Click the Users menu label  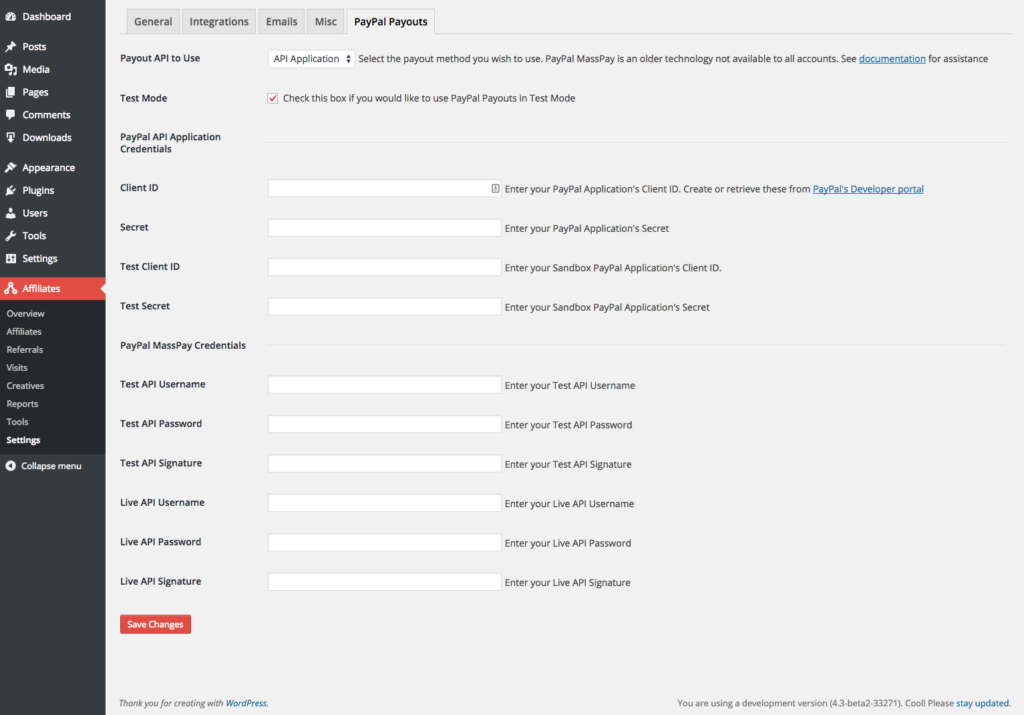click(x=35, y=213)
